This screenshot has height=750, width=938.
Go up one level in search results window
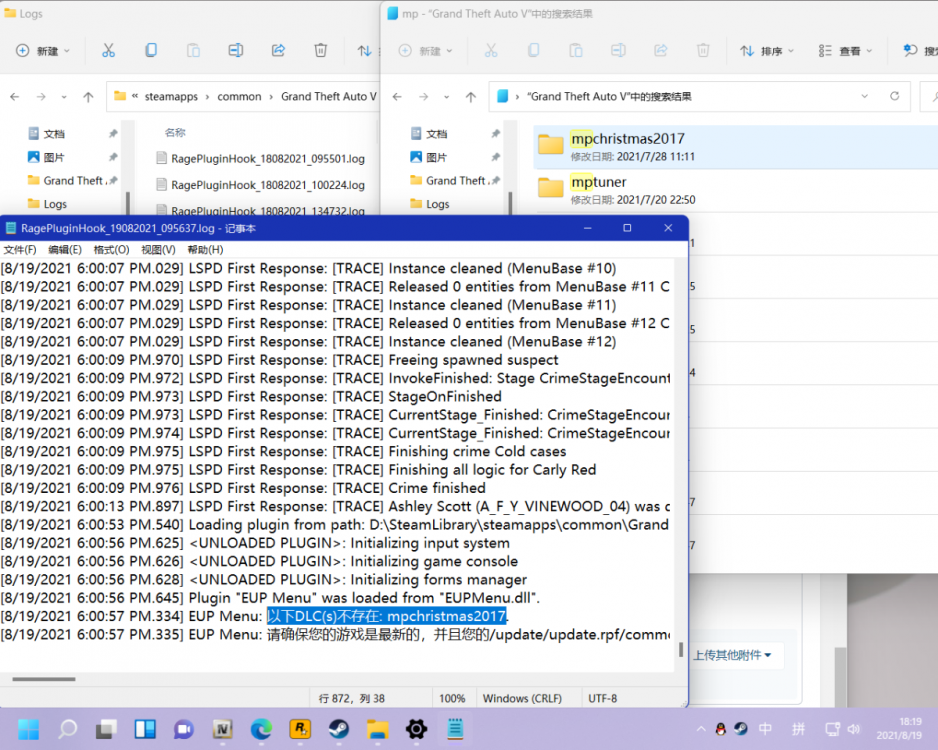[471, 96]
